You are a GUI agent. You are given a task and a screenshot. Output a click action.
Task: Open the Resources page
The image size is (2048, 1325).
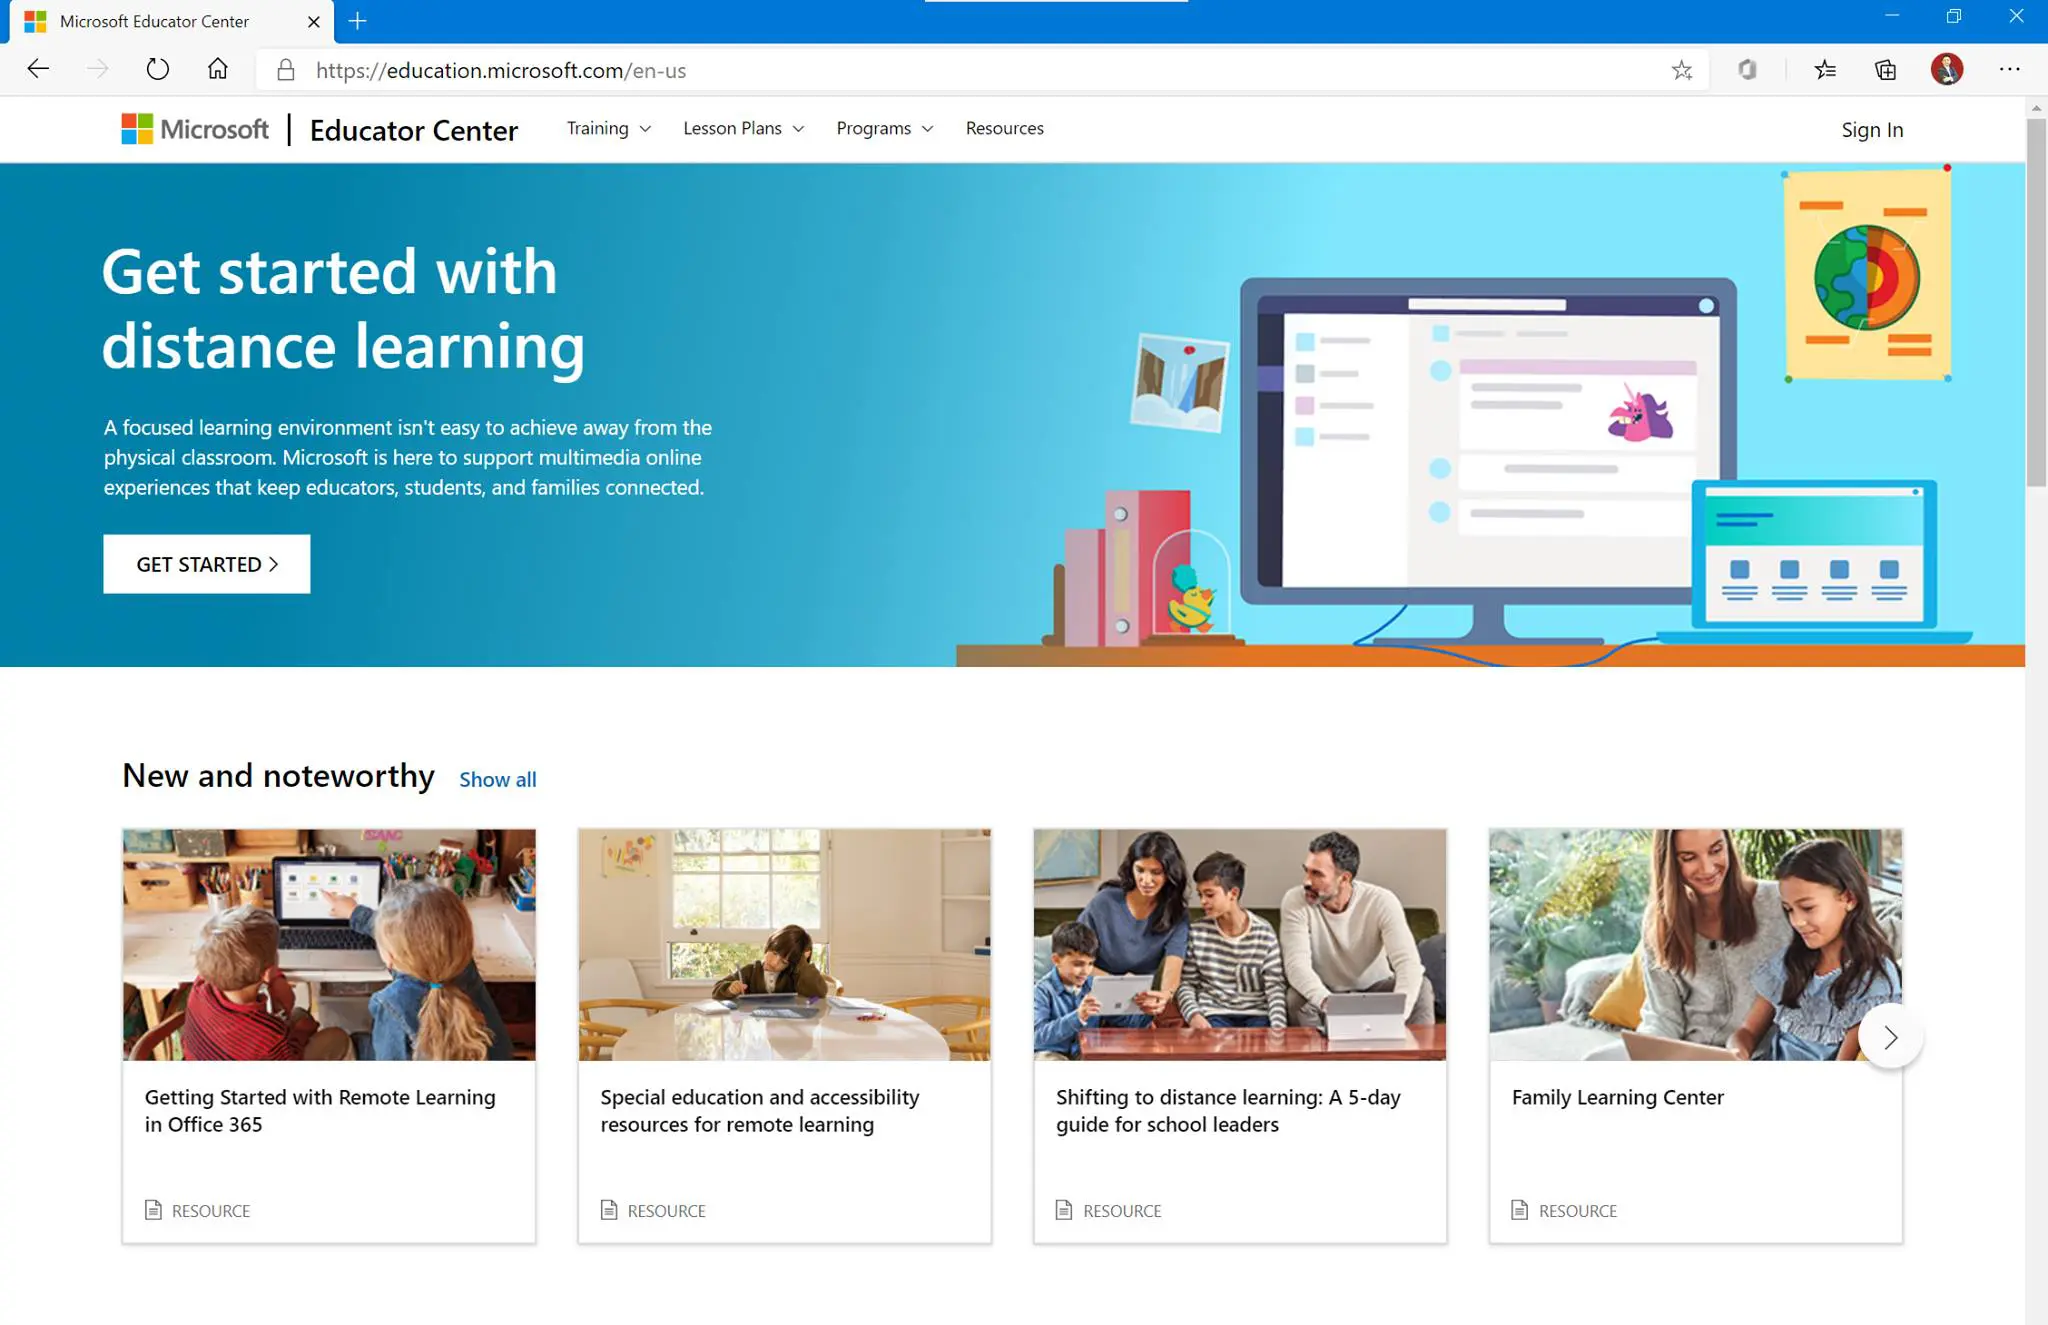tap(1004, 128)
